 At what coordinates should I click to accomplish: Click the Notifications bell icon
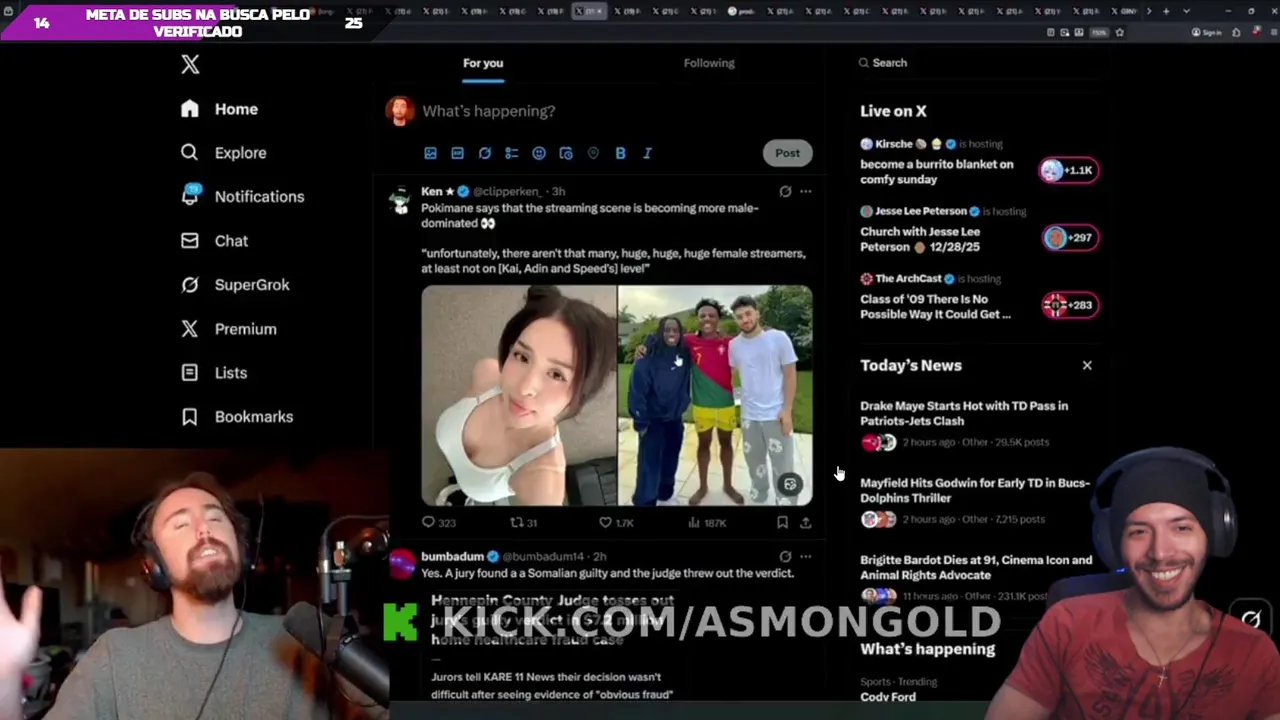190,195
